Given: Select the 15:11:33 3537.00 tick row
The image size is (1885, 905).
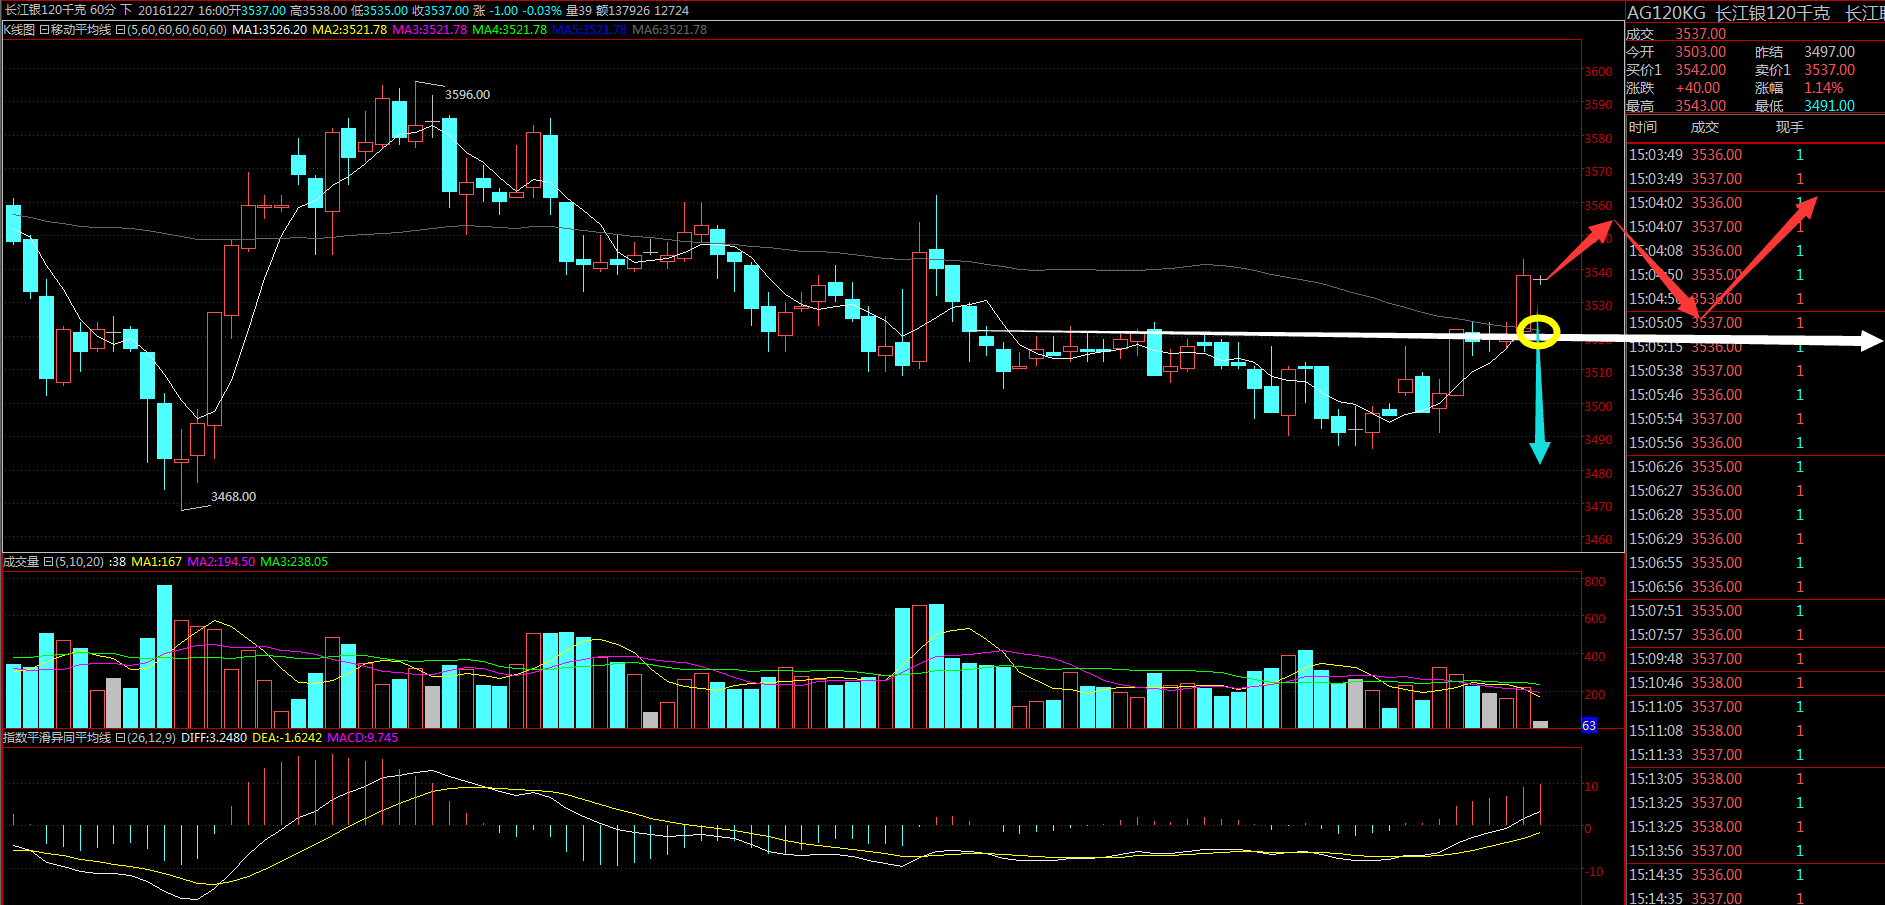Looking at the screenshot, I should (1755, 755).
